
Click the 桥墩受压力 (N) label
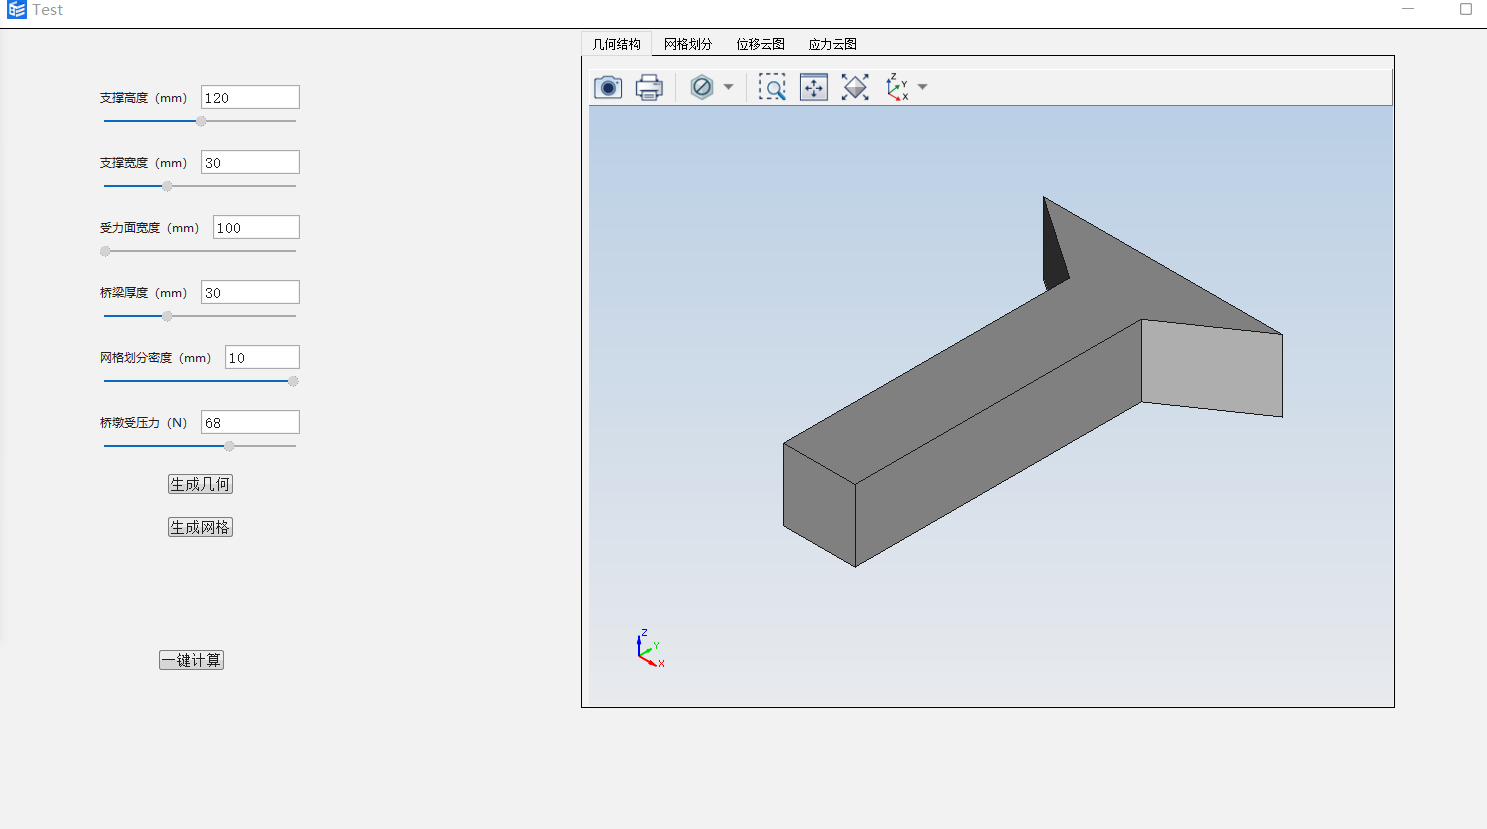[143, 423]
